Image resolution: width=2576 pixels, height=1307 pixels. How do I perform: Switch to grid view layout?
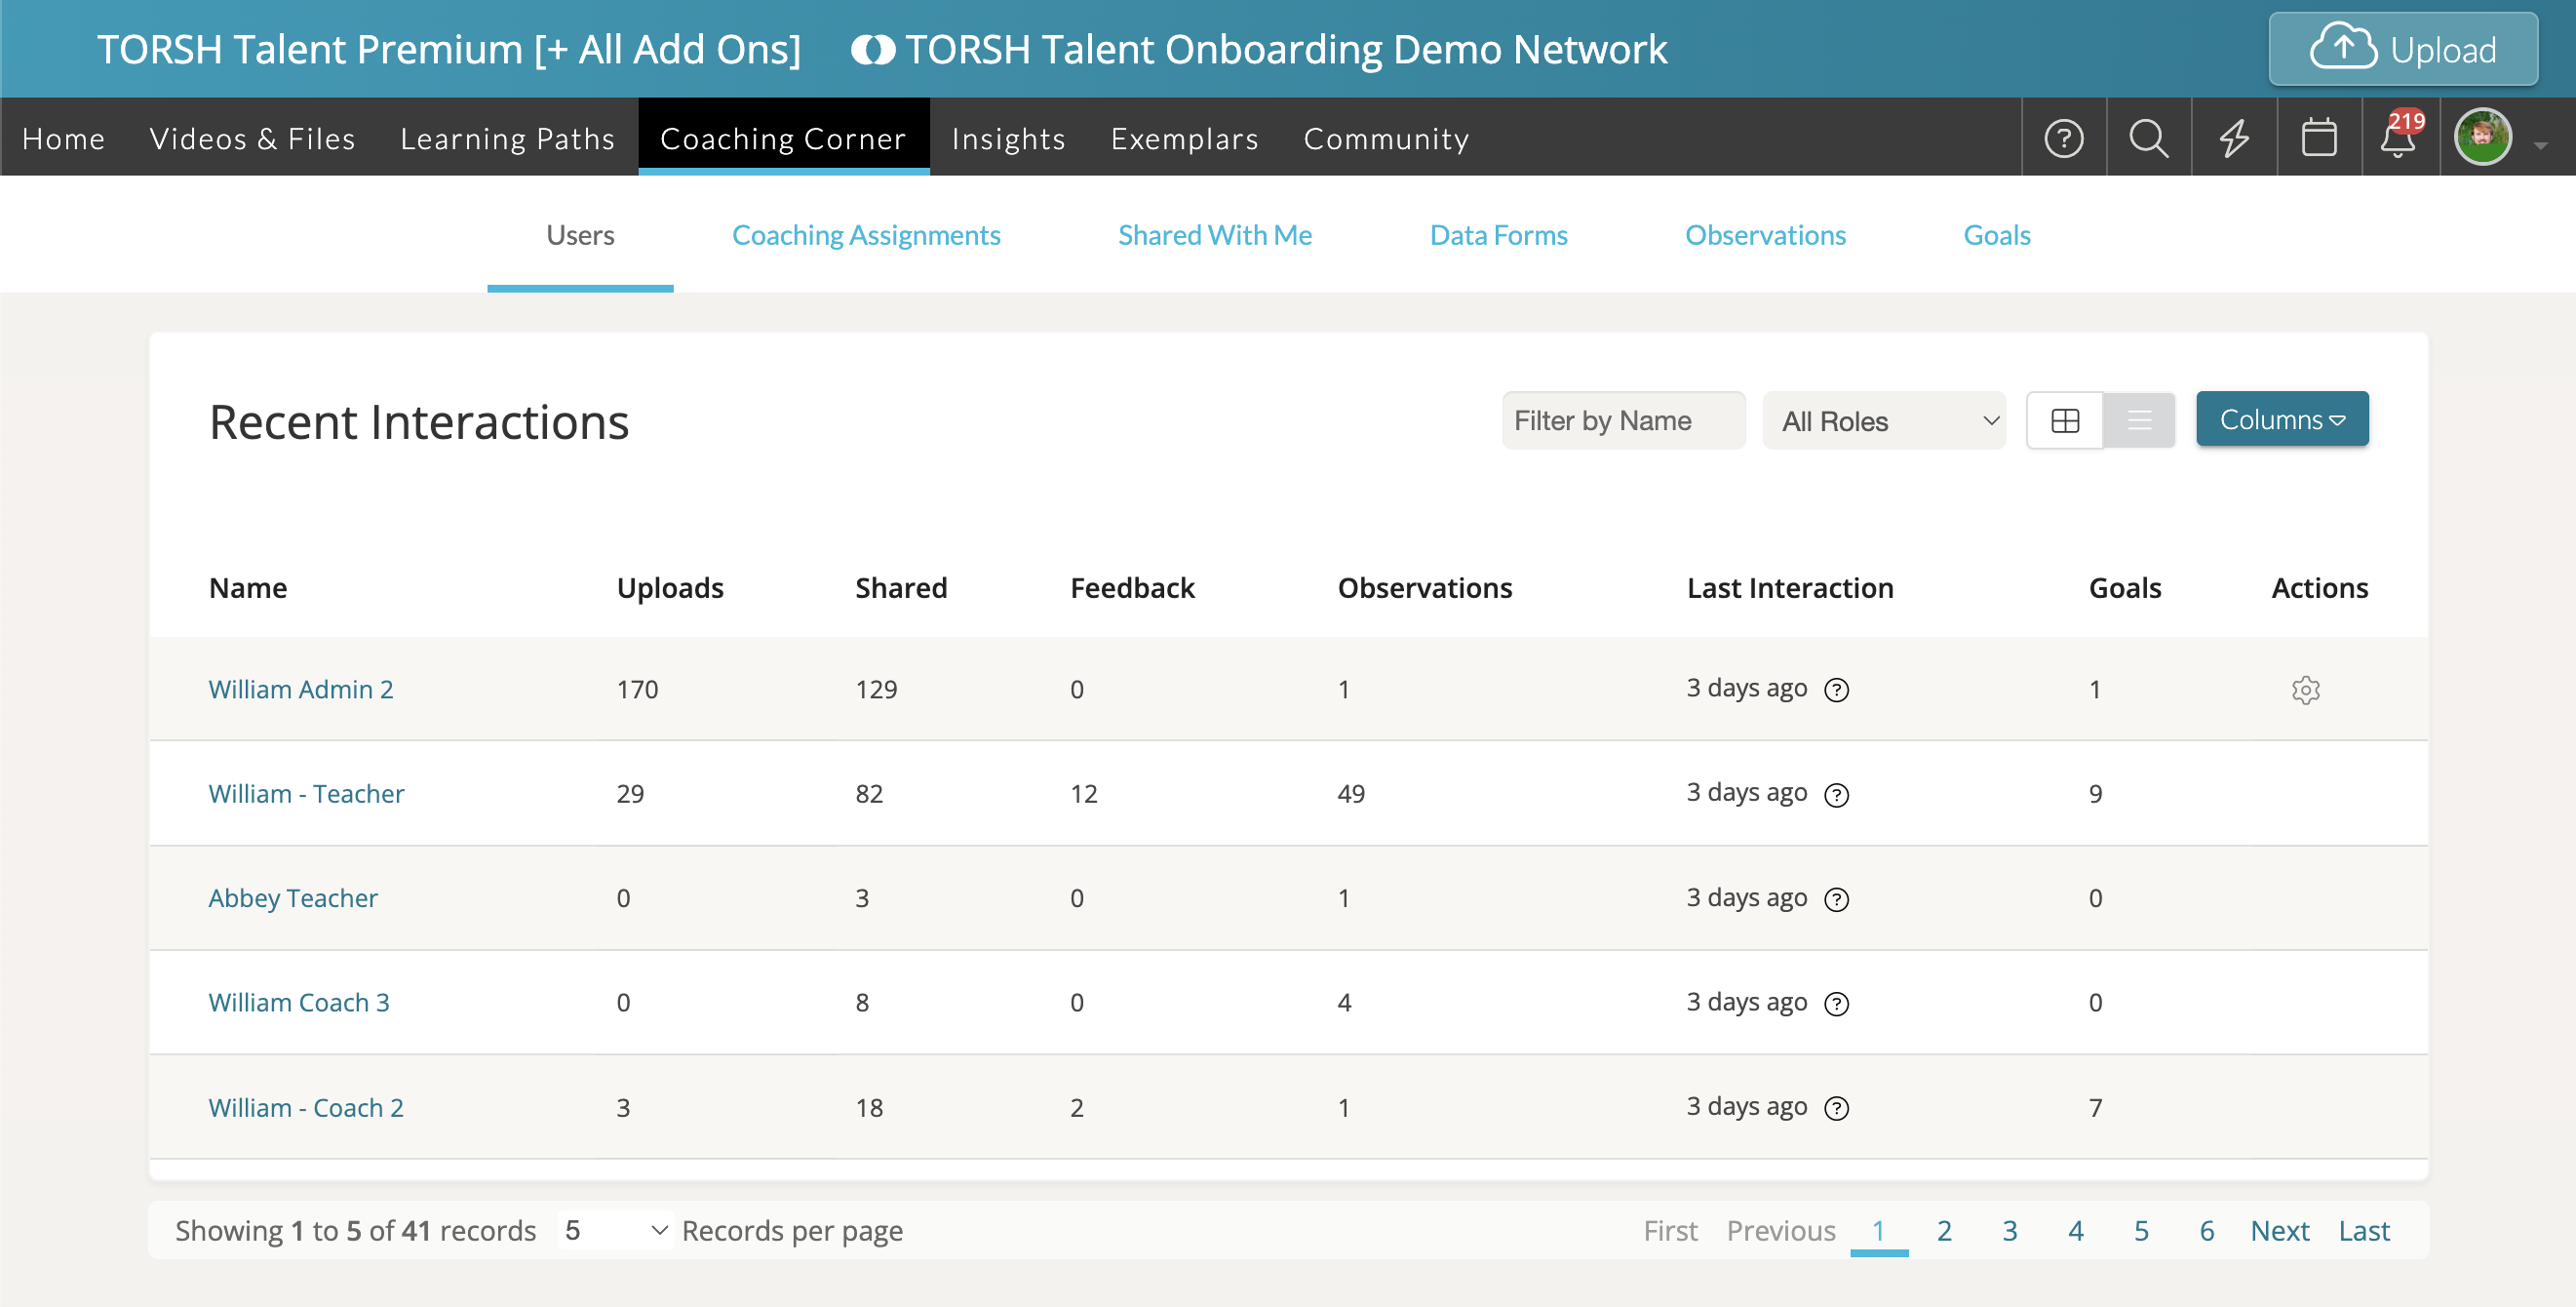2064,421
